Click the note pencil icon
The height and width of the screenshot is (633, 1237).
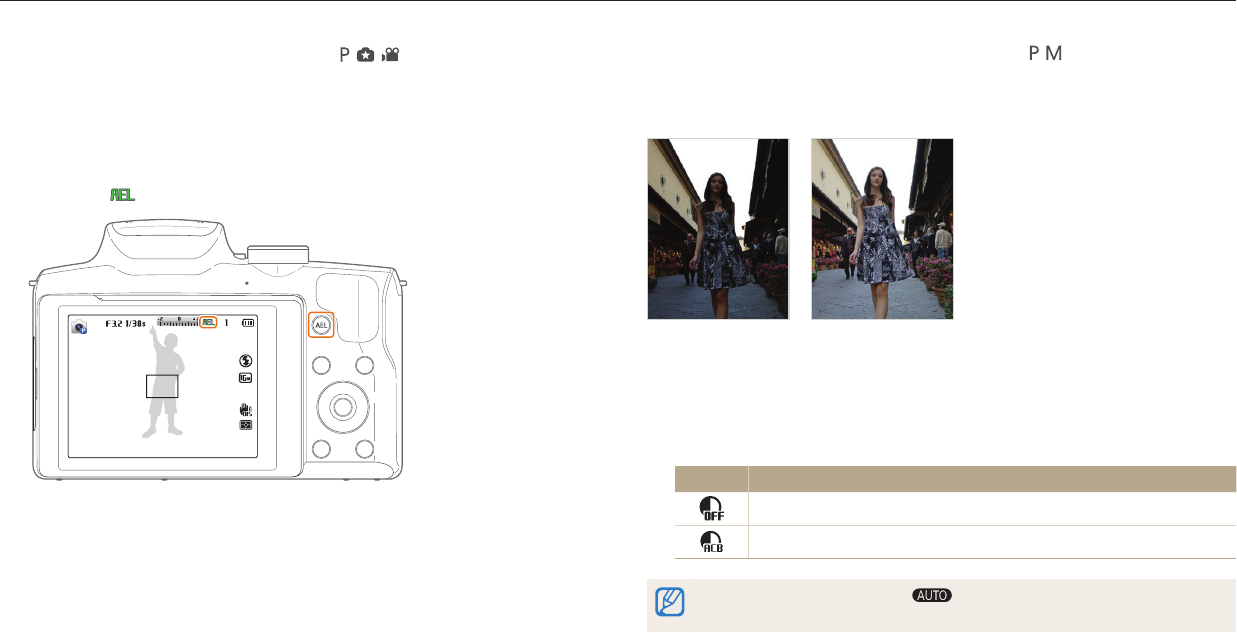(x=668, y=603)
